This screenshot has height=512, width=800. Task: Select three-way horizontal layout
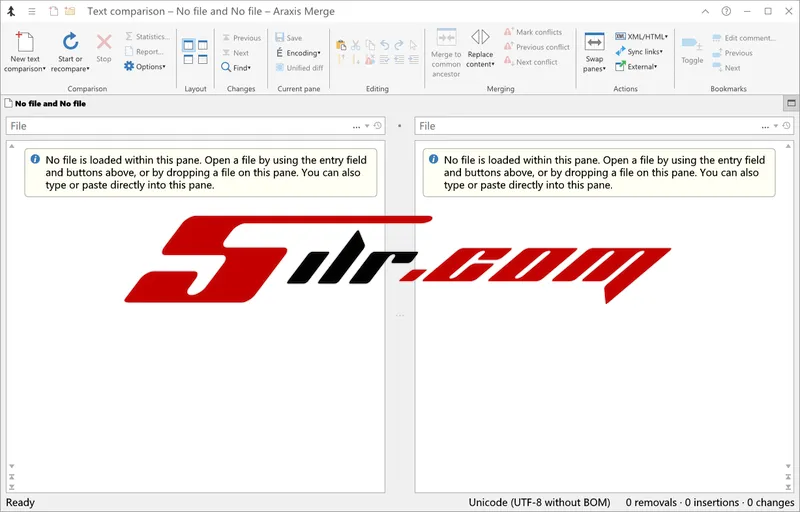(x=203, y=60)
